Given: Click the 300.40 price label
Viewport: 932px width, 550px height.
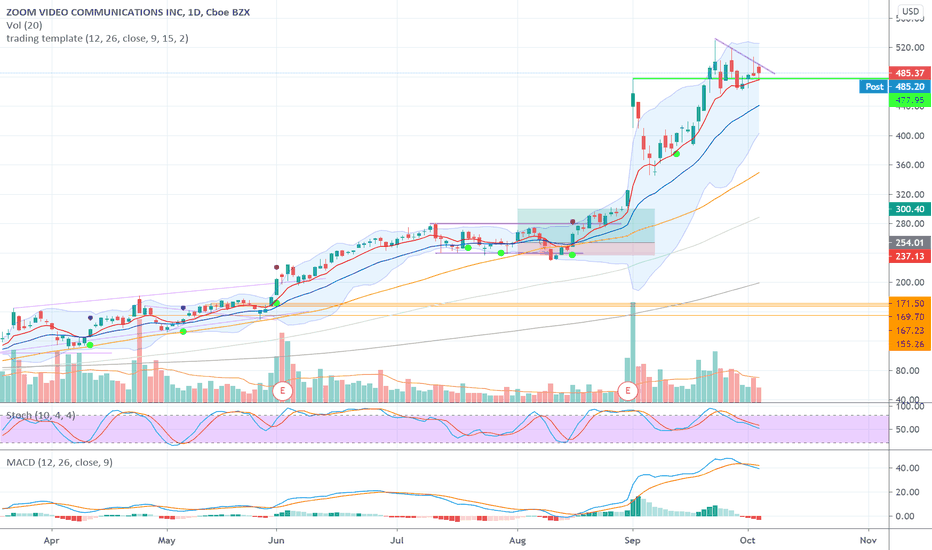Looking at the screenshot, I should [910, 209].
